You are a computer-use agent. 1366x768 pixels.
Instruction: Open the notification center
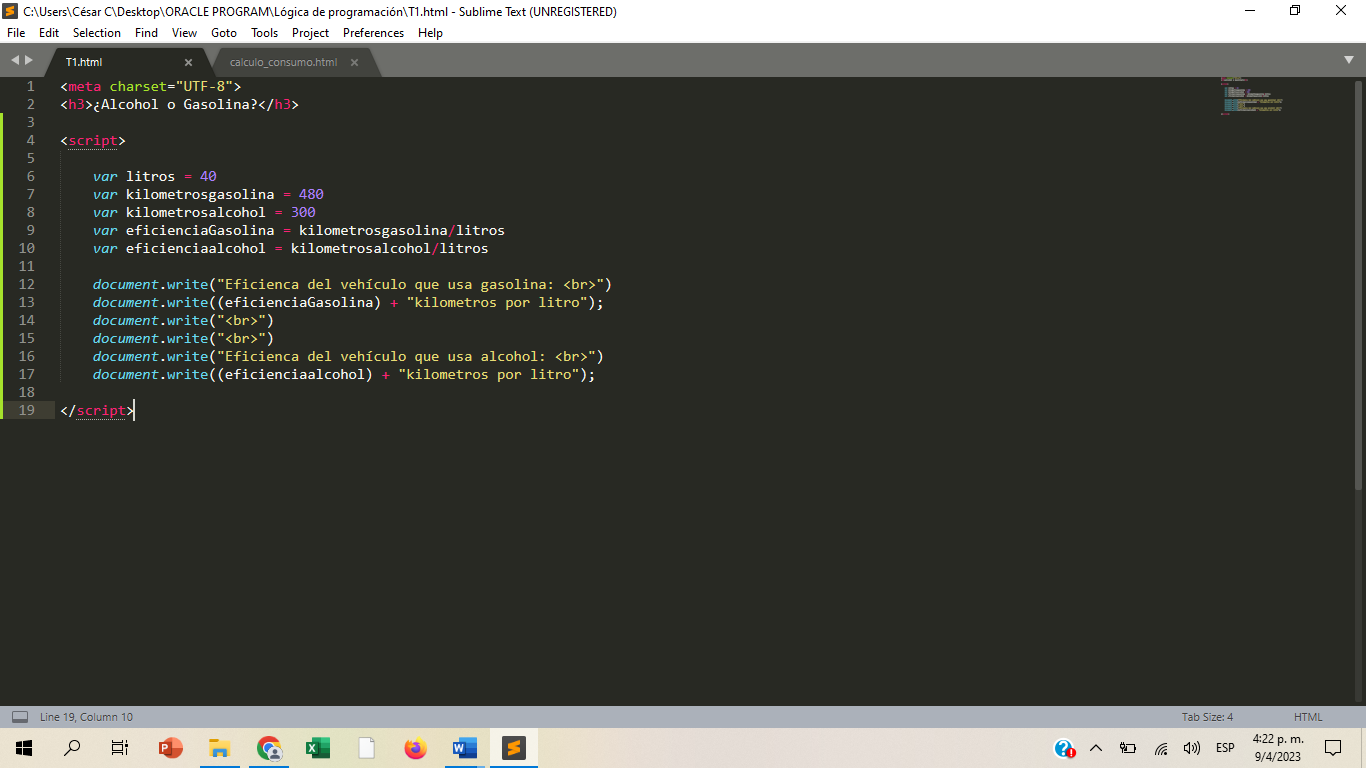(1333, 748)
